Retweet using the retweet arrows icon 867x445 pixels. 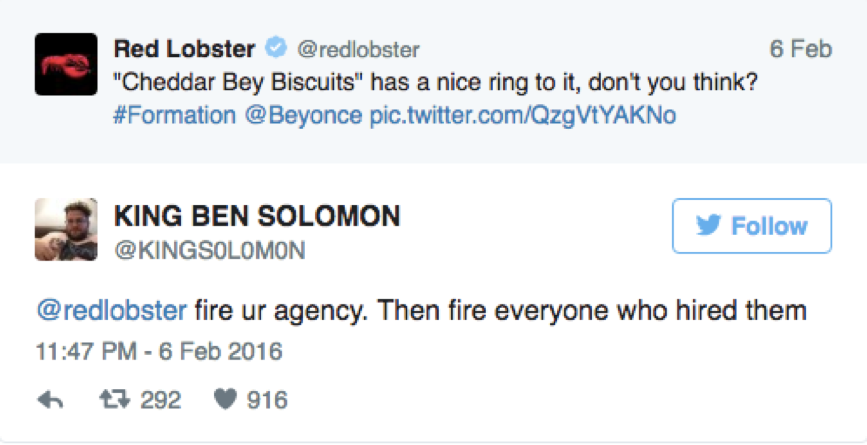pyautogui.click(x=114, y=400)
